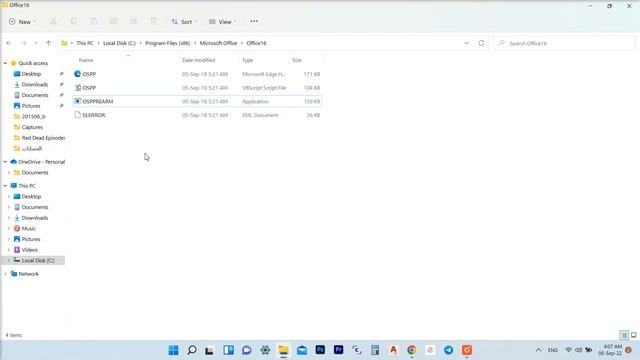Image resolution: width=640 pixels, height=360 pixels.
Task: Open the See more ellipsis menu
Action: pyautogui.click(x=254, y=21)
